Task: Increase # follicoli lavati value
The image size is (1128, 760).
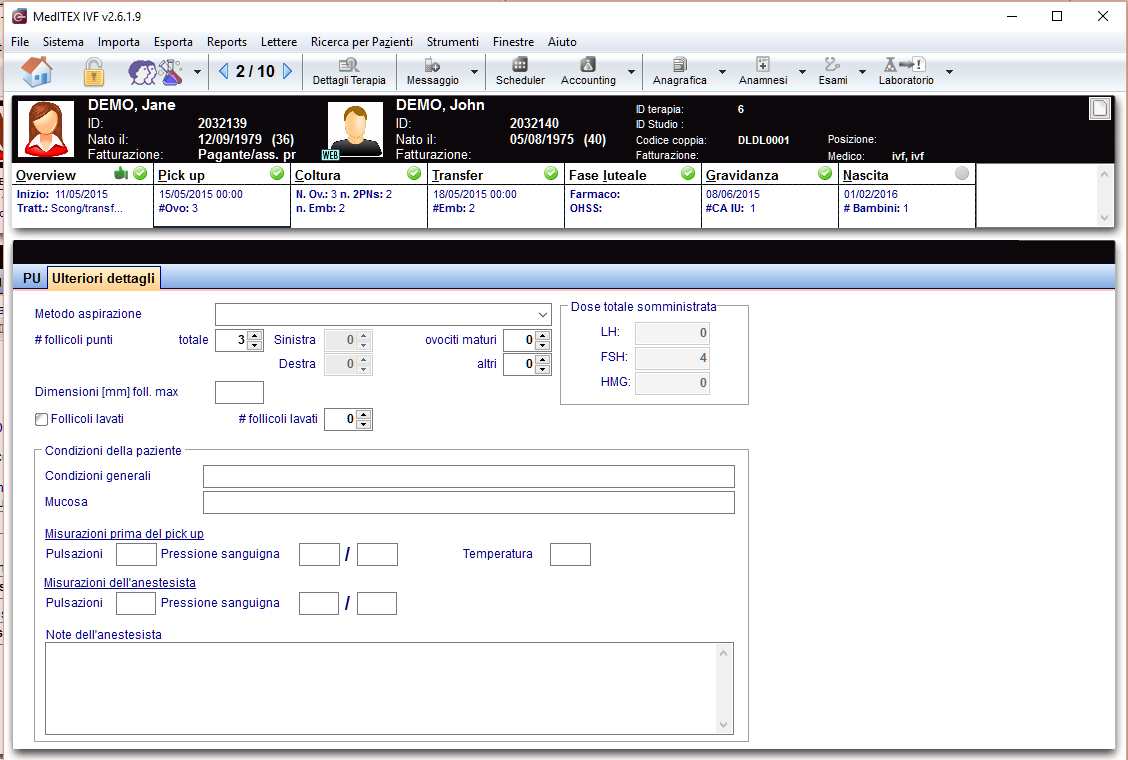Action: coord(364,415)
